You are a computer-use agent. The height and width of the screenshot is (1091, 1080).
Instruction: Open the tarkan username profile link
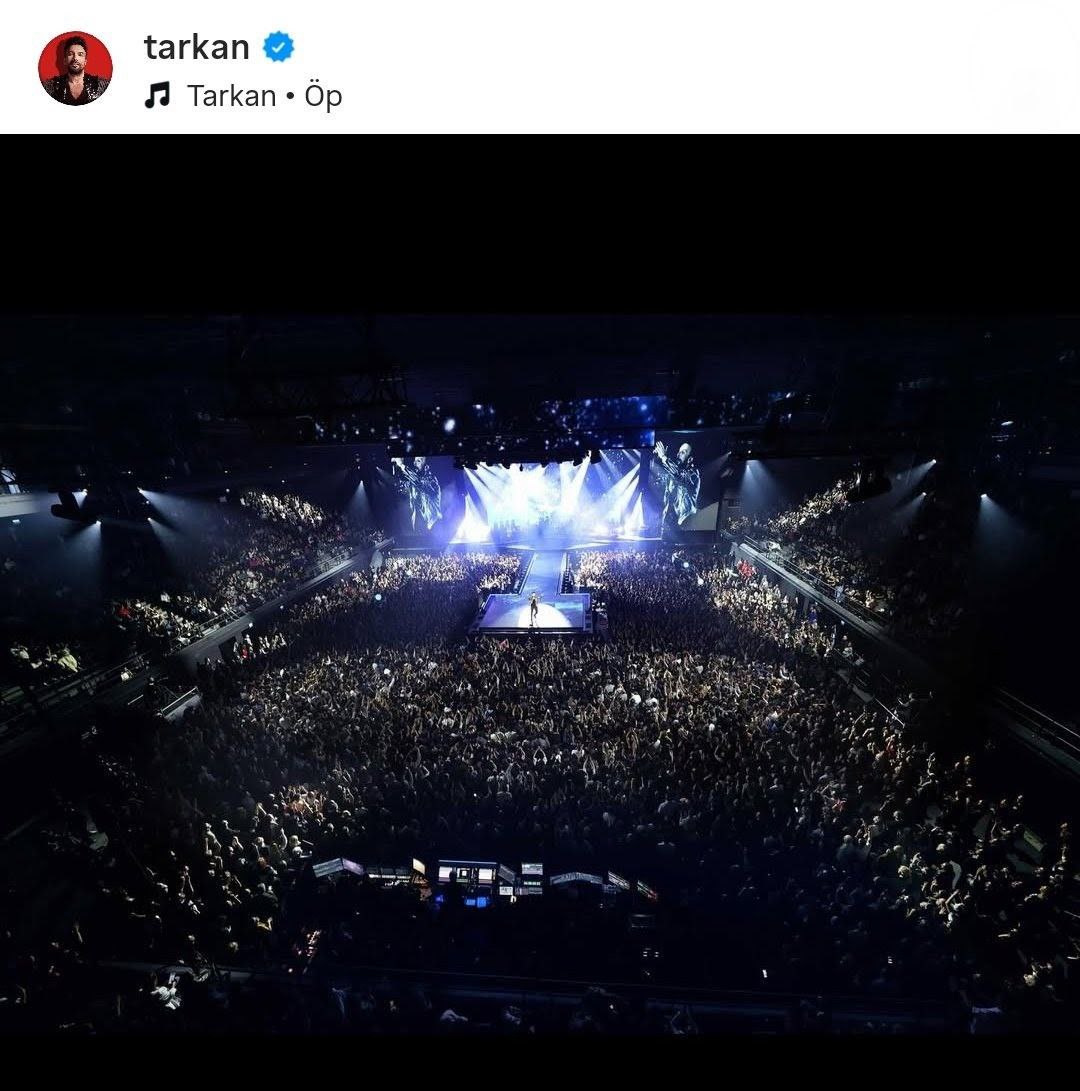point(196,47)
